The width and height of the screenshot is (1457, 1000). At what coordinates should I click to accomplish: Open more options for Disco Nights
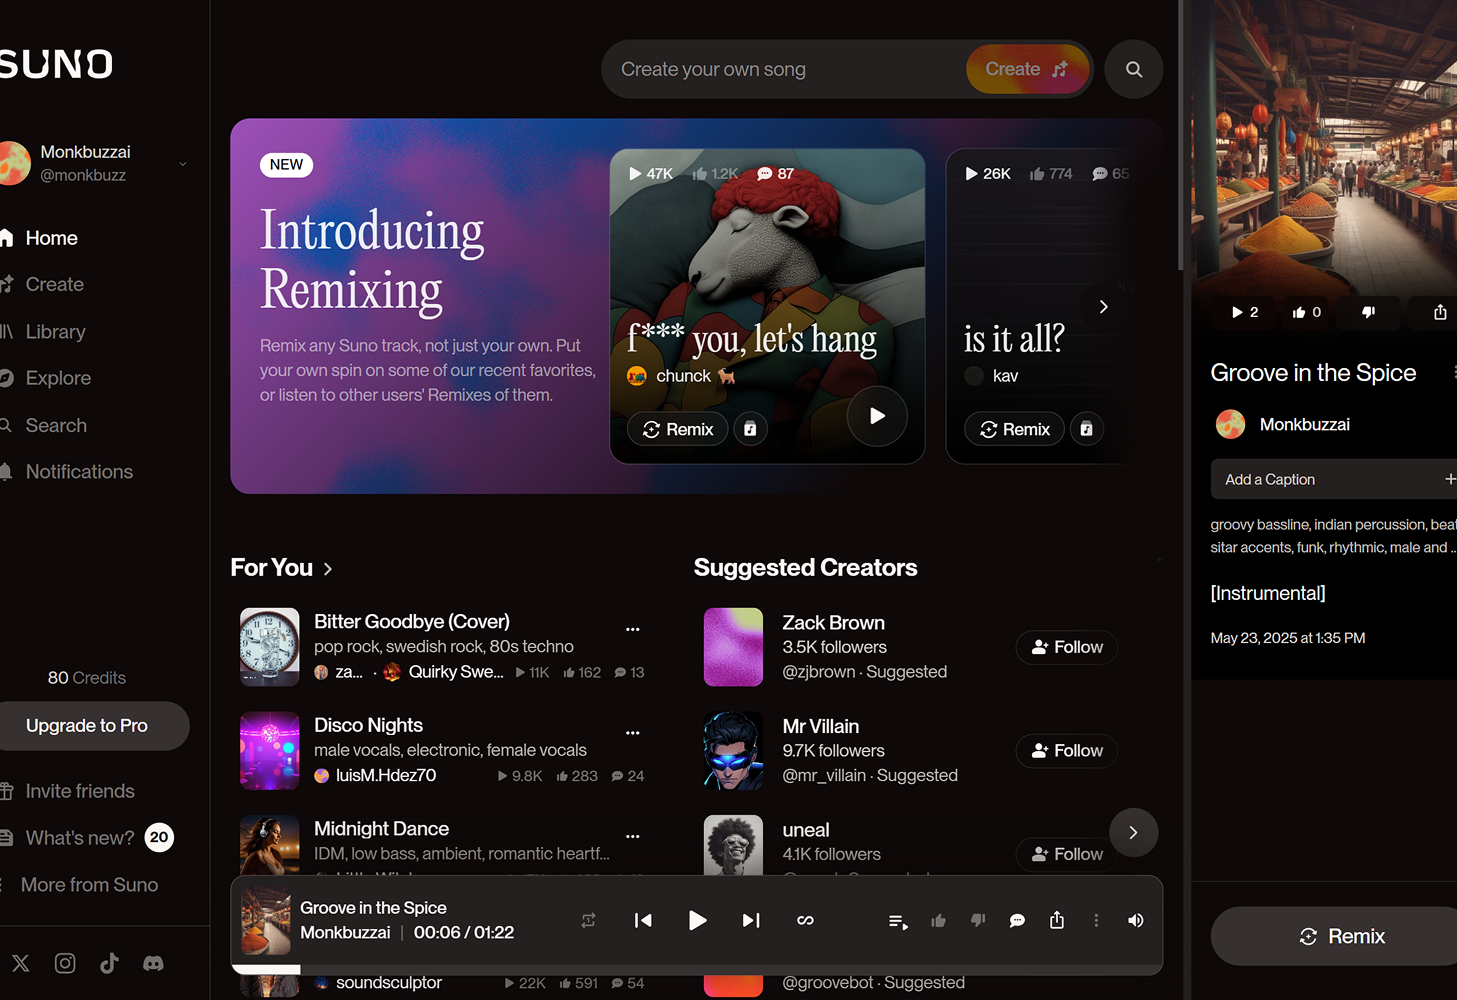coord(633,733)
